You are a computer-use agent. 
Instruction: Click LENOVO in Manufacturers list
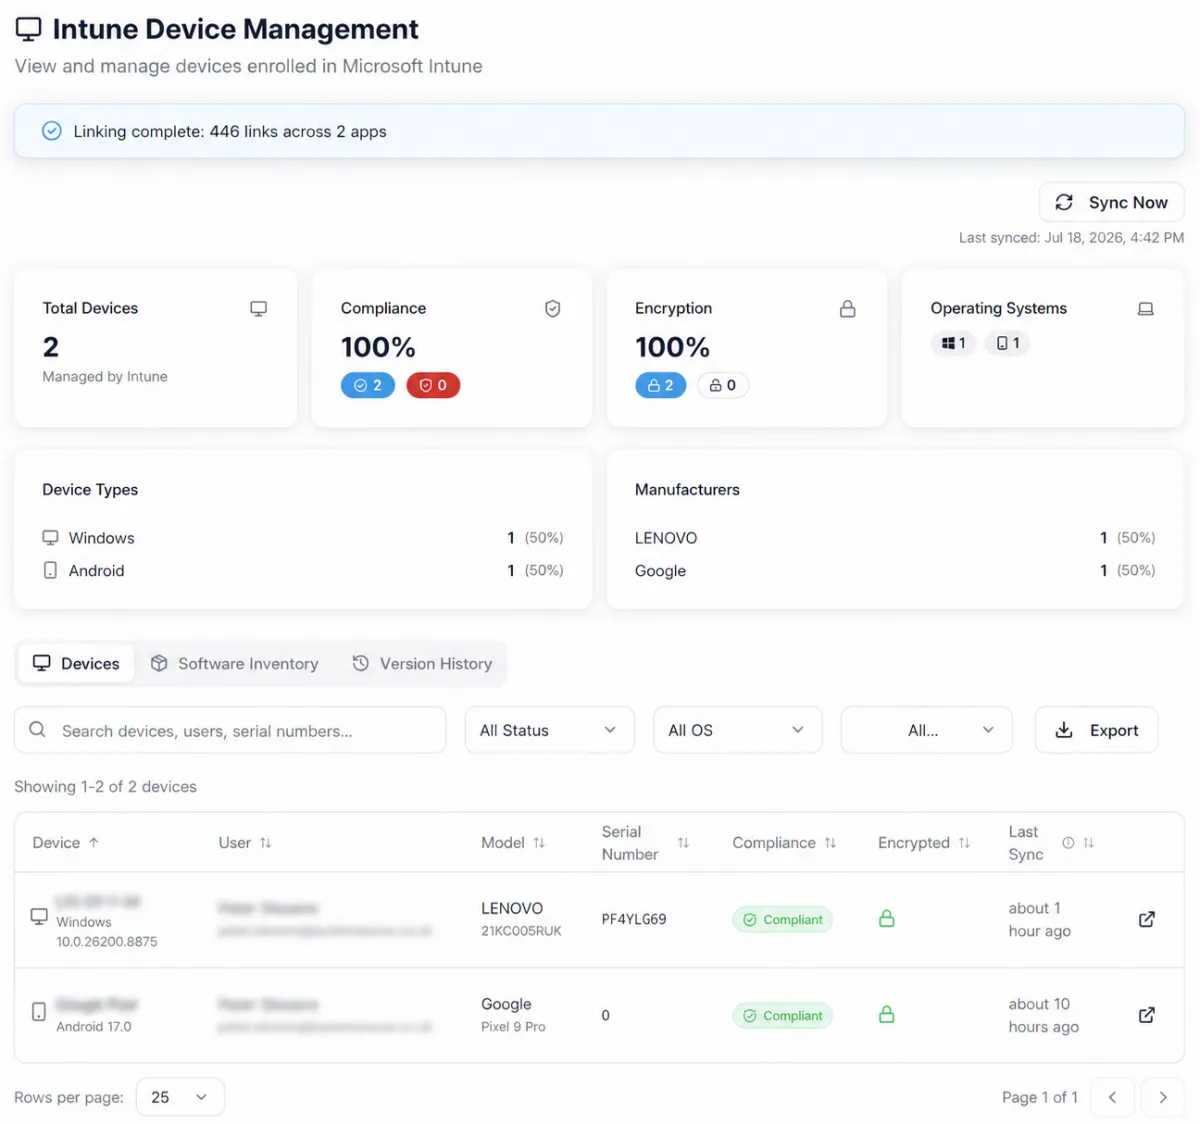click(666, 538)
